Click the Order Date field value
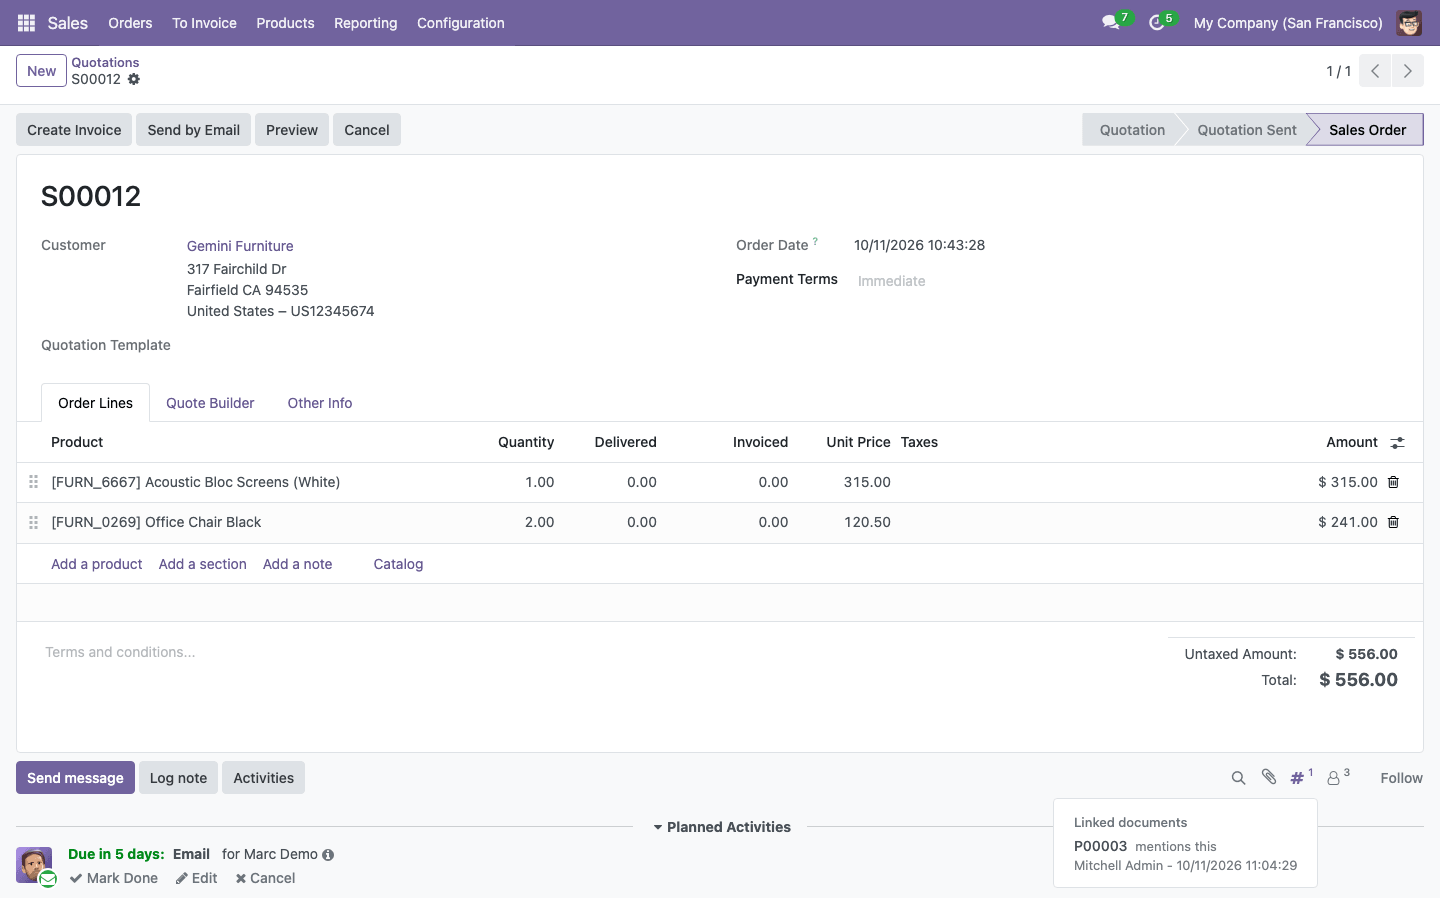This screenshot has width=1440, height=898. click(x=919, y=245)
